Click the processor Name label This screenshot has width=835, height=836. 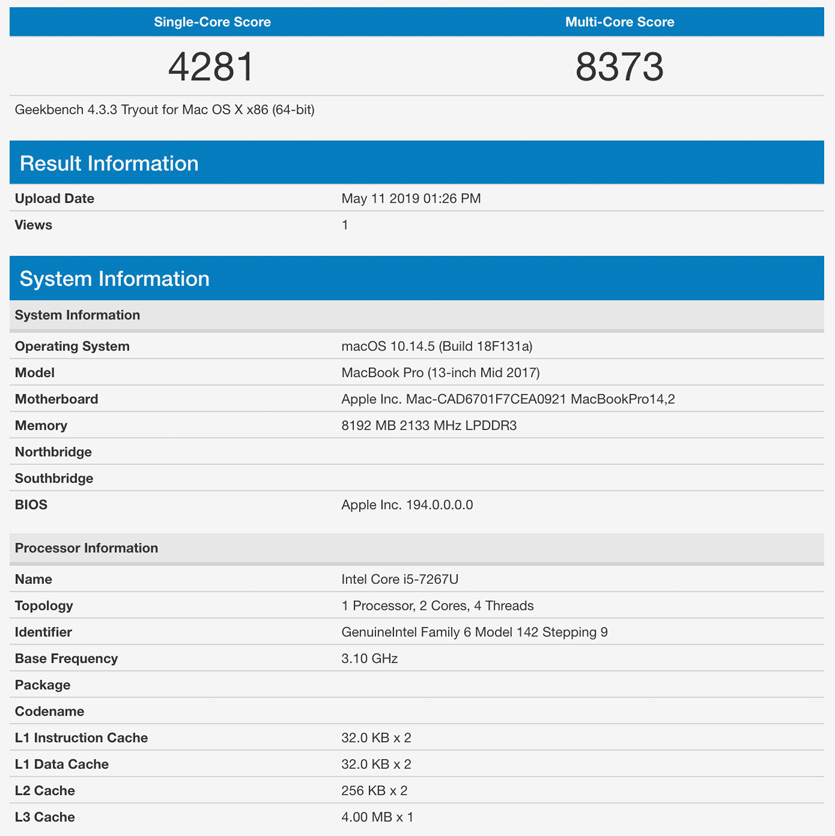point(33,580)
